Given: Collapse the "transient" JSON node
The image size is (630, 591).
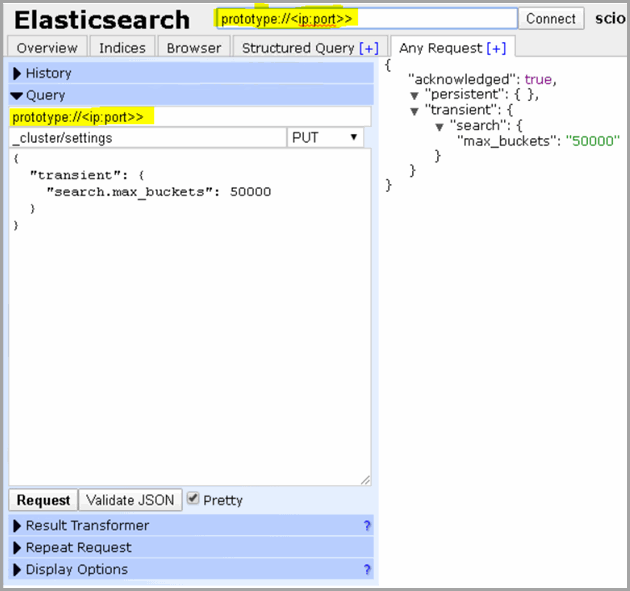Looking at the screenshot, I should coord(414,111).
